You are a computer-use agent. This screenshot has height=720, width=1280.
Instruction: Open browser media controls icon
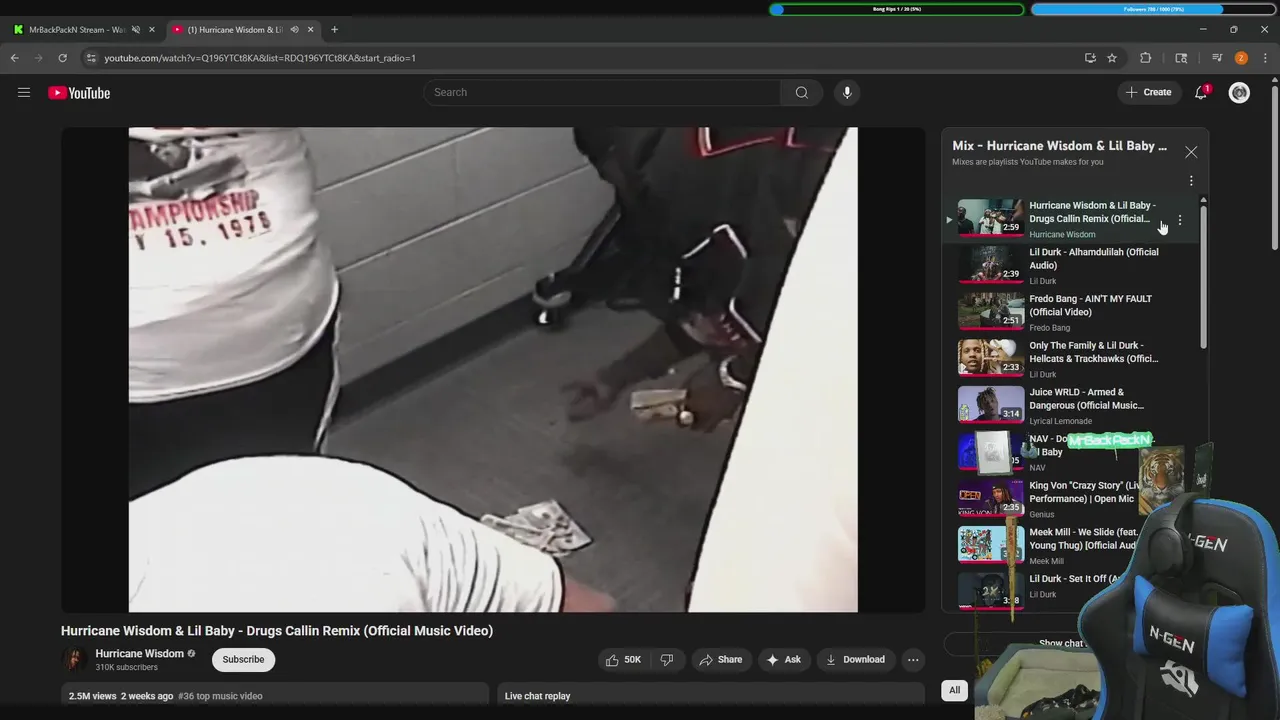(1217, 58)
